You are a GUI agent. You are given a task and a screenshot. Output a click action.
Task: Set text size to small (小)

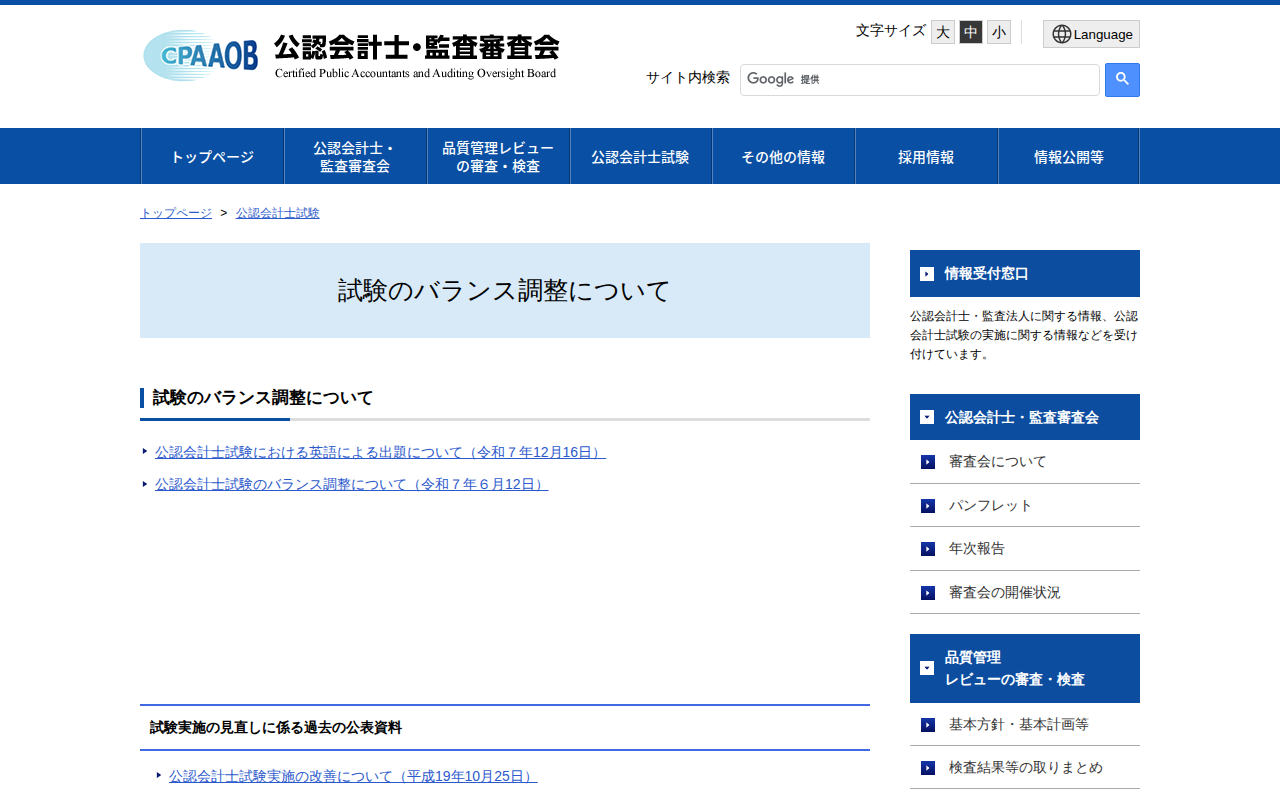coord(999,32)
